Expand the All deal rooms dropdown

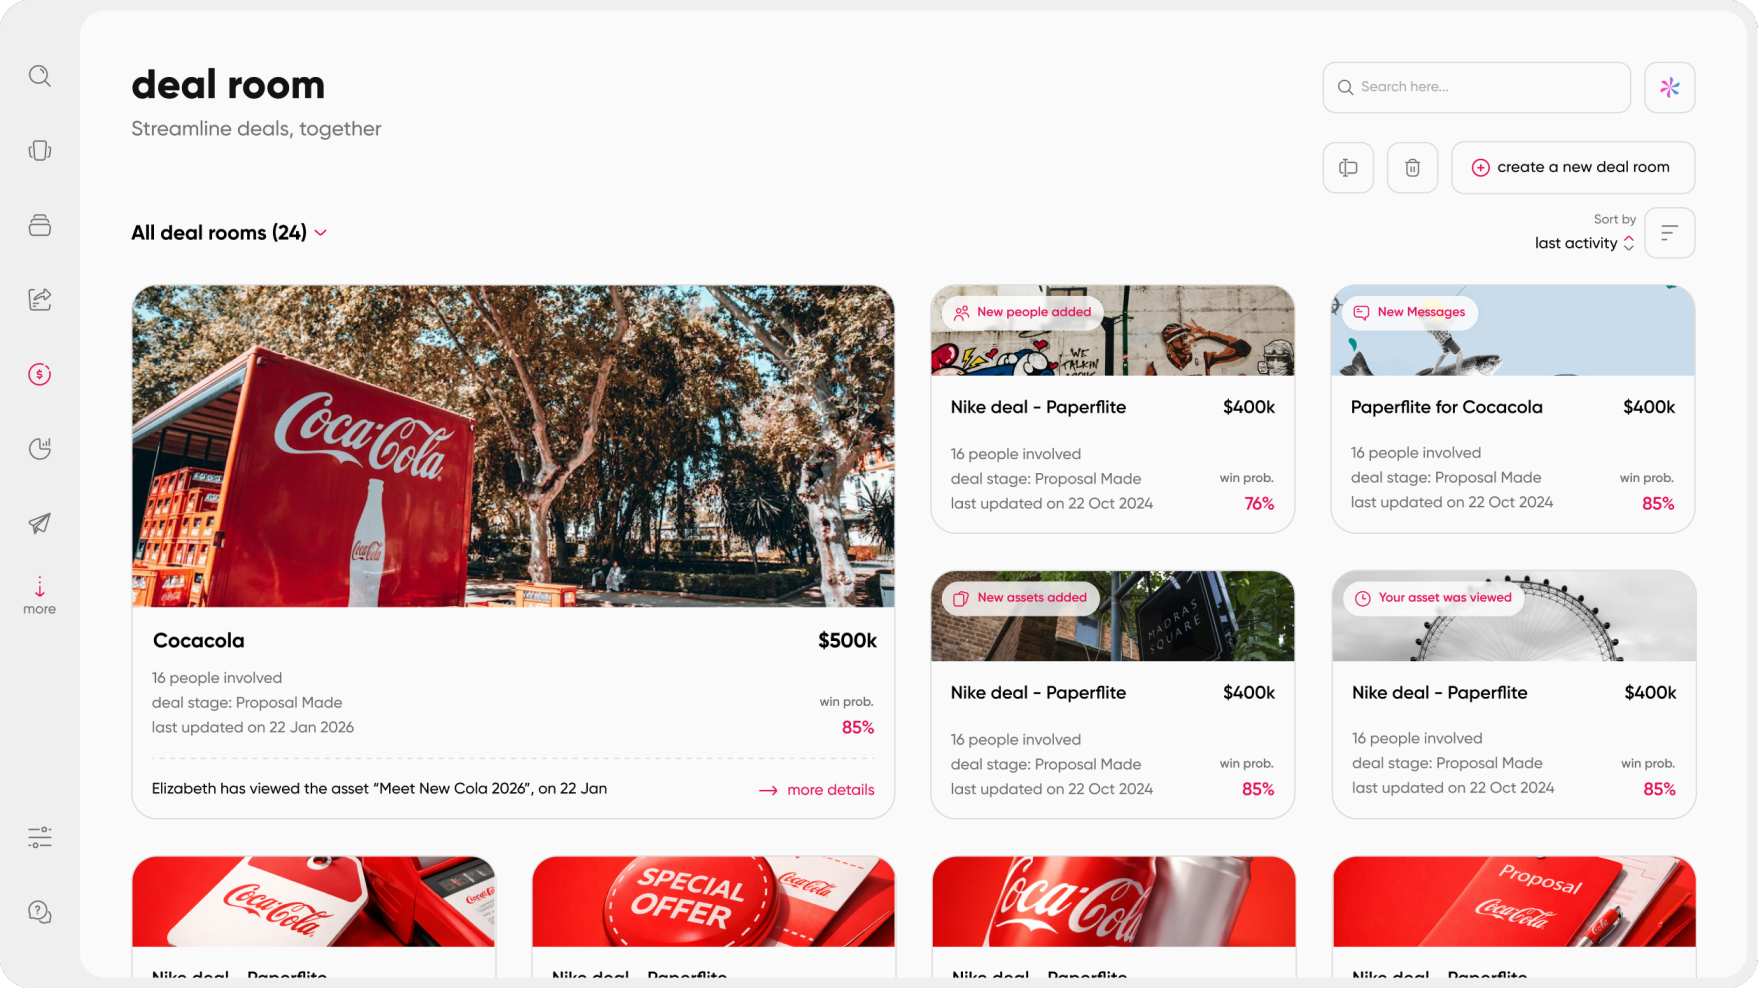[229, 233]
